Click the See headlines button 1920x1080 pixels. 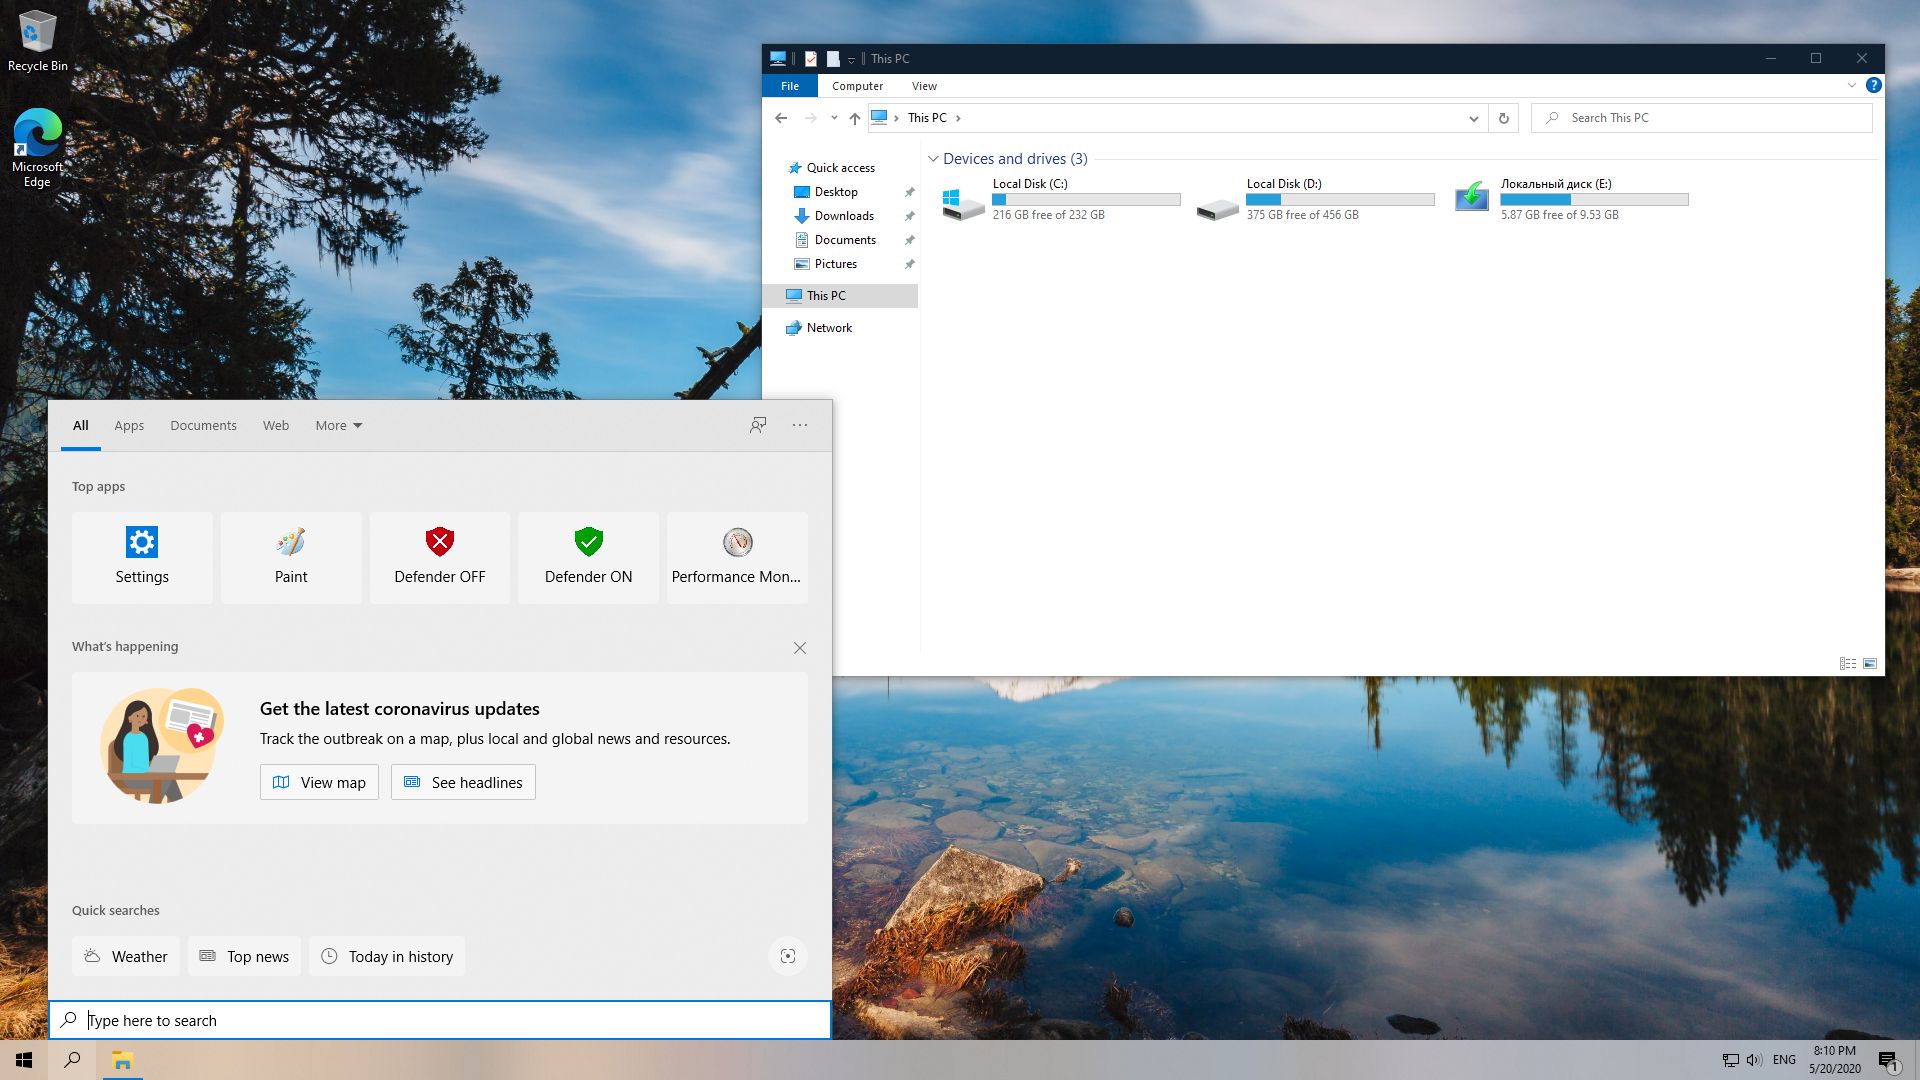[463, 782]
